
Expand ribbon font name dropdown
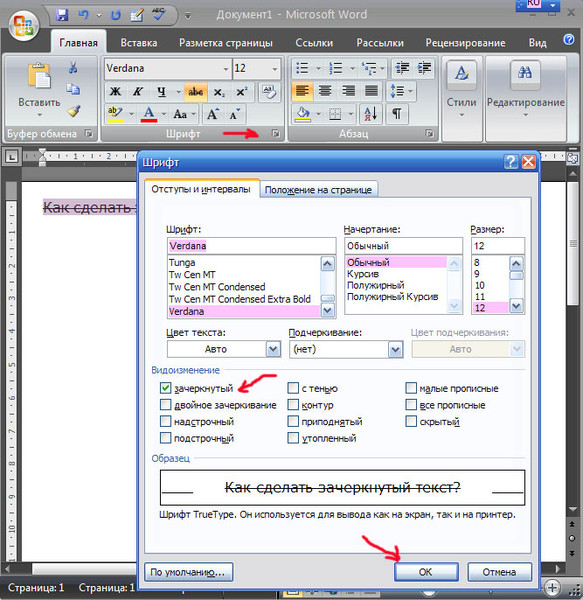pos(226,69)
